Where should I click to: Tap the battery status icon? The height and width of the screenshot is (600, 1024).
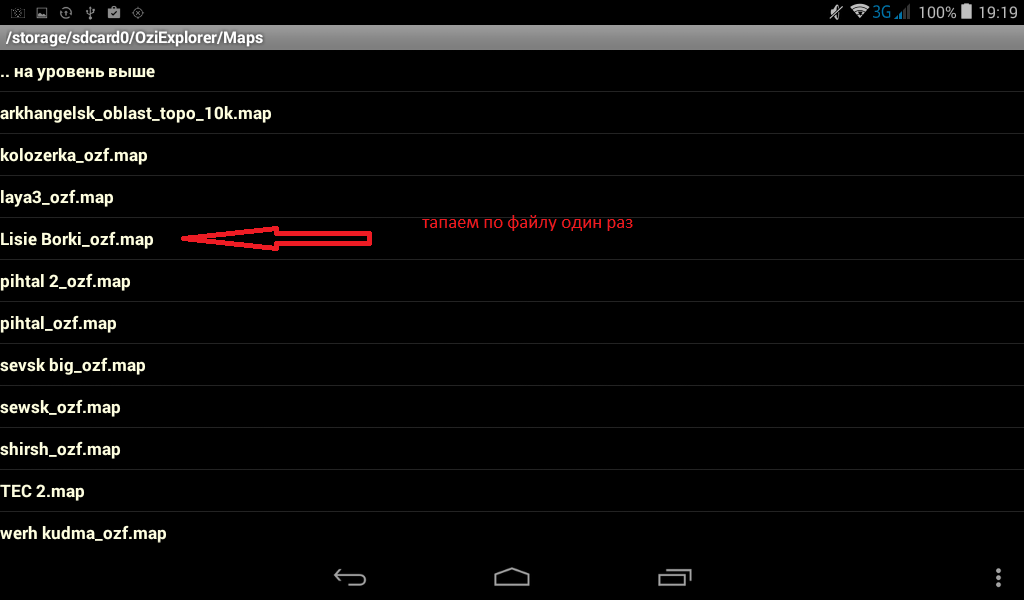click(x=967, y=12)
